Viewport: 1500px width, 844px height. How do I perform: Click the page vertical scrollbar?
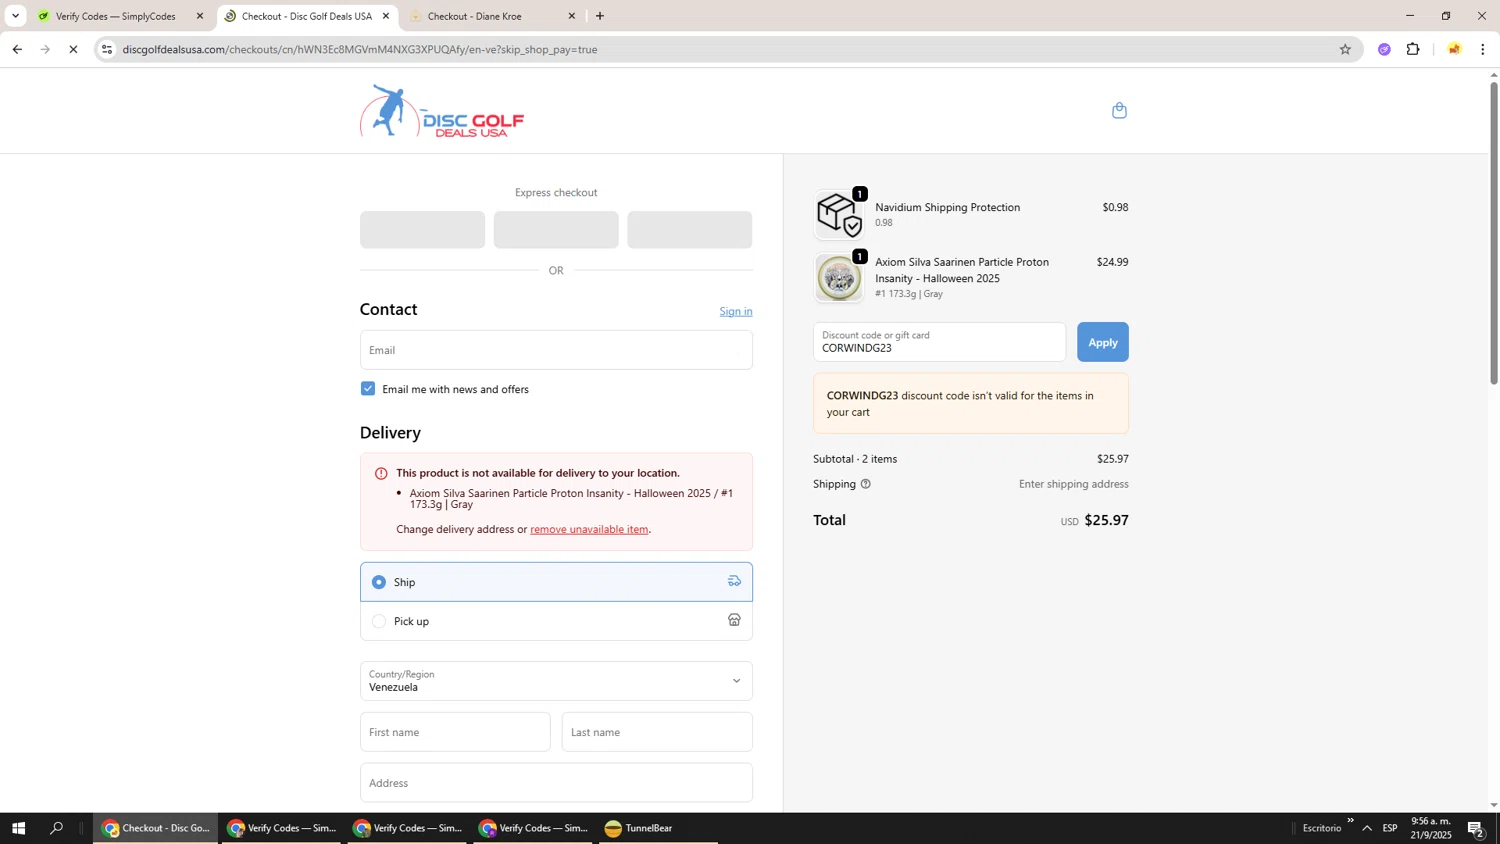click(1494, 232)
